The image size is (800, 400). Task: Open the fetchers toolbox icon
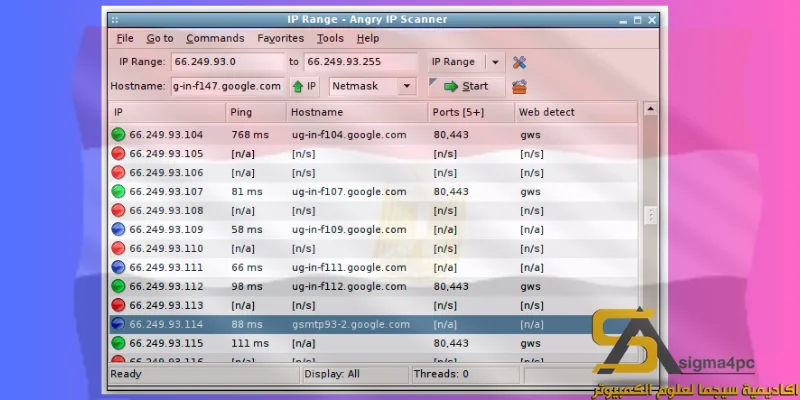click(519, 87)
